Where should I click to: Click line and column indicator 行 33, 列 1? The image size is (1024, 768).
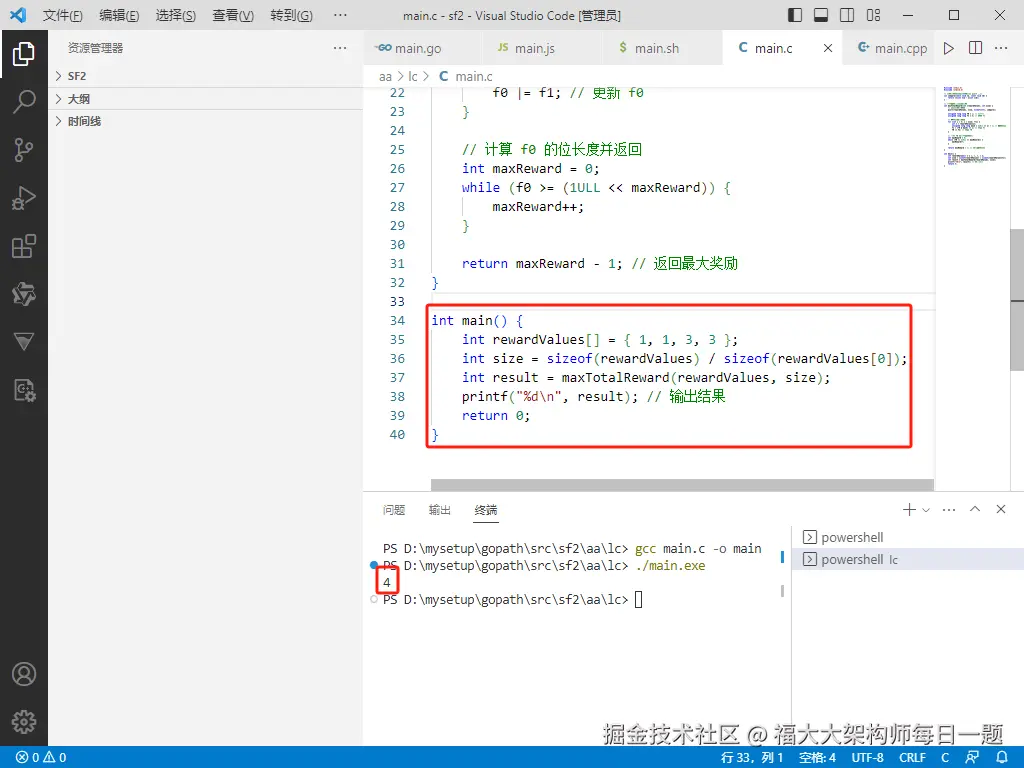pyautogui.click(x=752, y=758)
